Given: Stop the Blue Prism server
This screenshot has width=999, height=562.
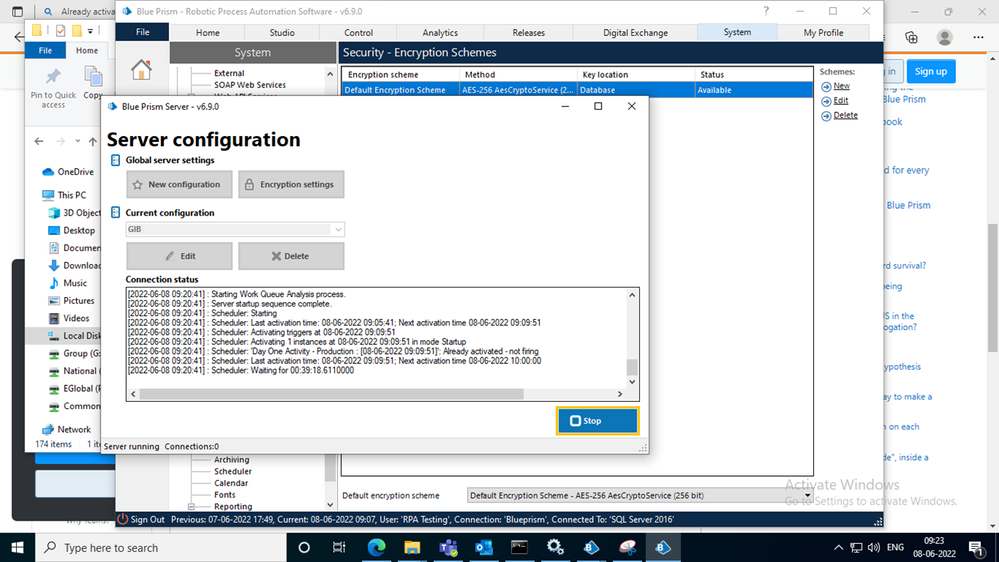Looking at the screenshot, I should [x=597, y=421].
